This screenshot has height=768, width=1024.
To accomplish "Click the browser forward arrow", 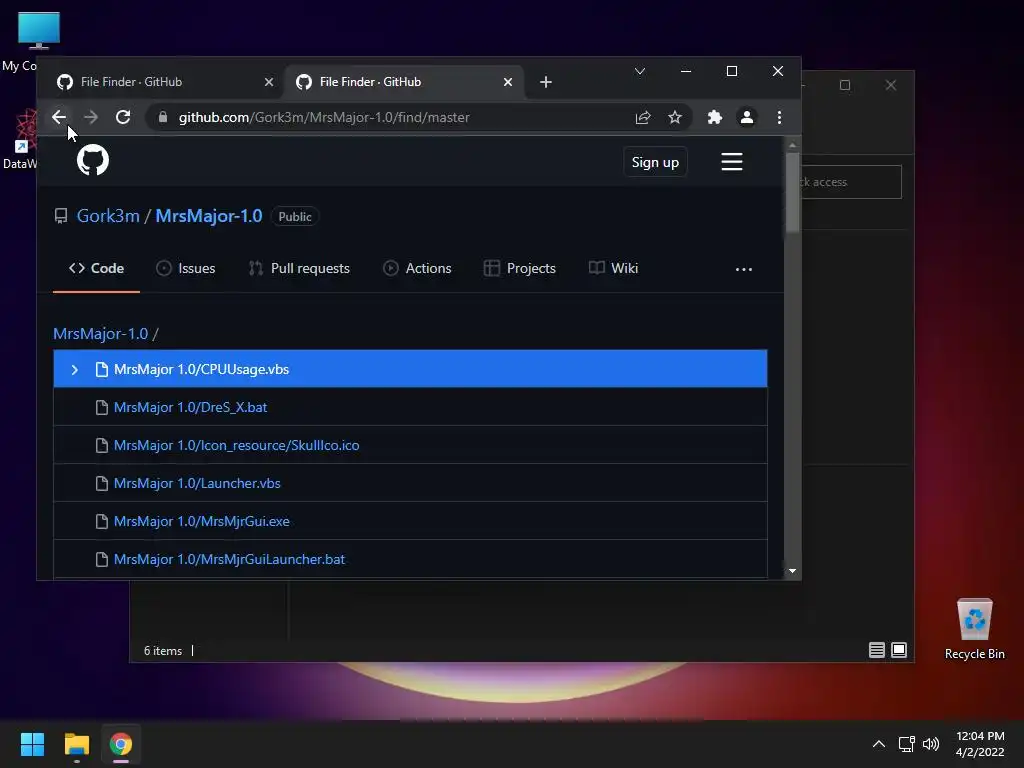I will 91,117.
